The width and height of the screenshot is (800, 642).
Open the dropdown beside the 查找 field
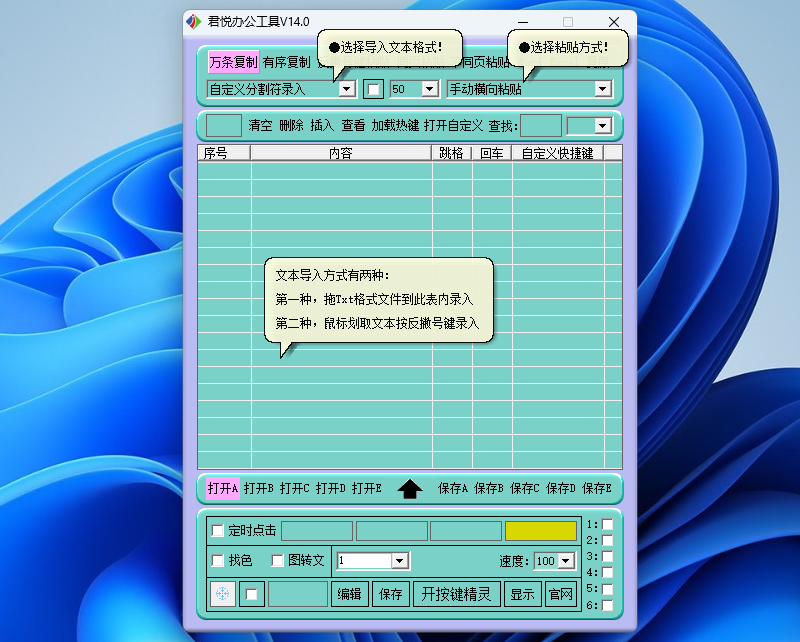point(603,126)
